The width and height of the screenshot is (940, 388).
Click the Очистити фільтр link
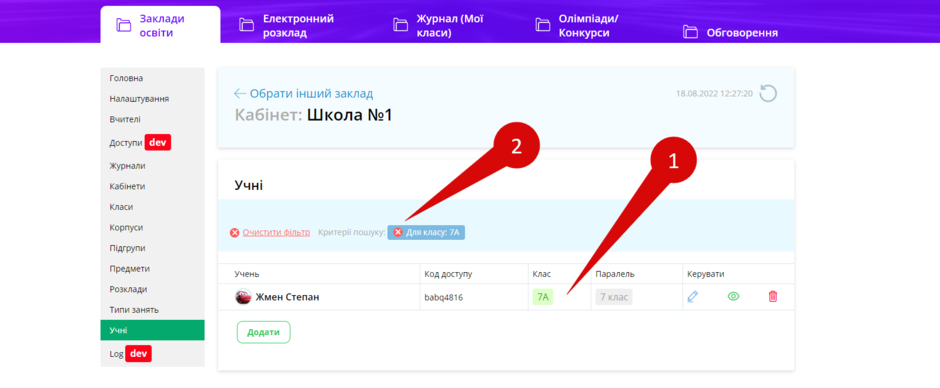pyautogui.click(x=276, y=233)
